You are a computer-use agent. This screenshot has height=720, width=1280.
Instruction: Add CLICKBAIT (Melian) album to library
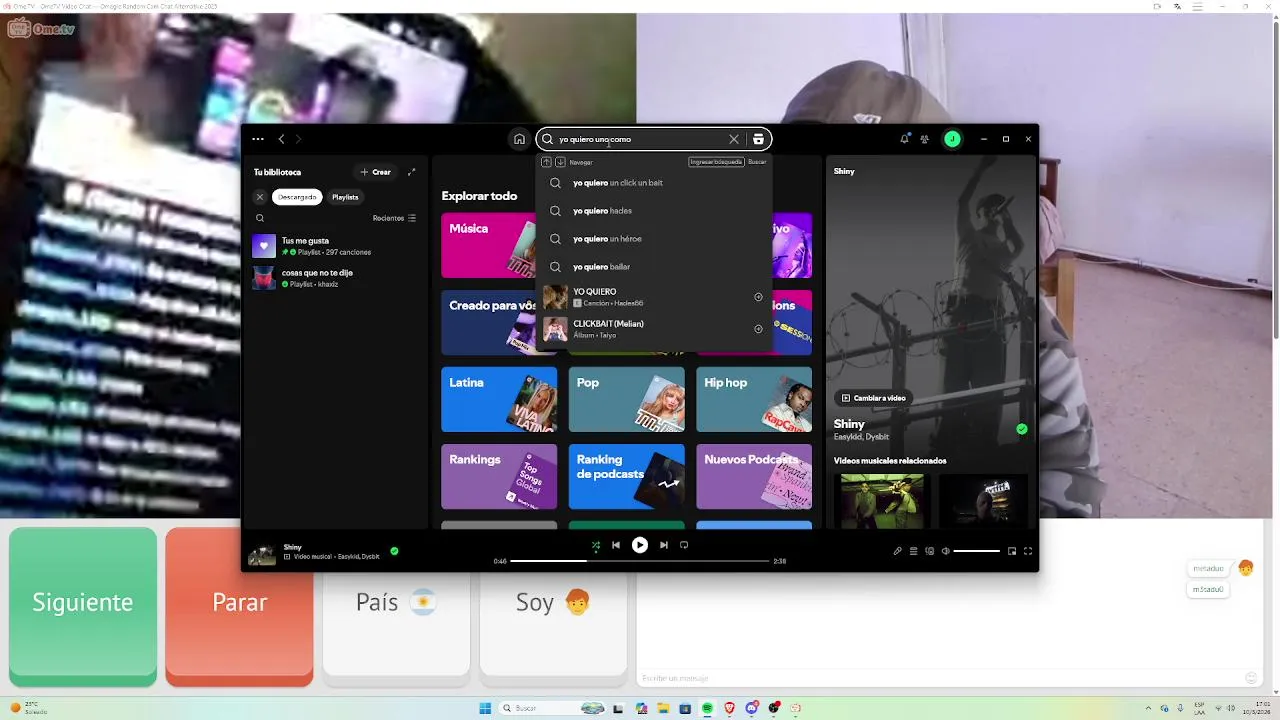tap(758, 329)
